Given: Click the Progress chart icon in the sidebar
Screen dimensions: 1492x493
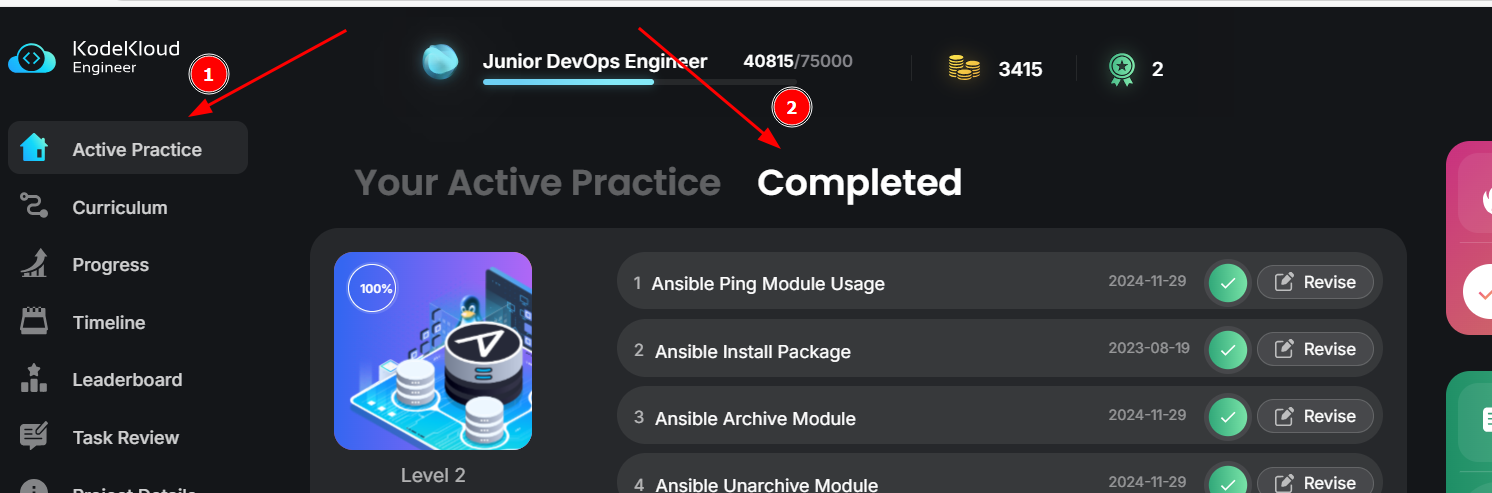Looking at the screenshot, I should [34, 264].
